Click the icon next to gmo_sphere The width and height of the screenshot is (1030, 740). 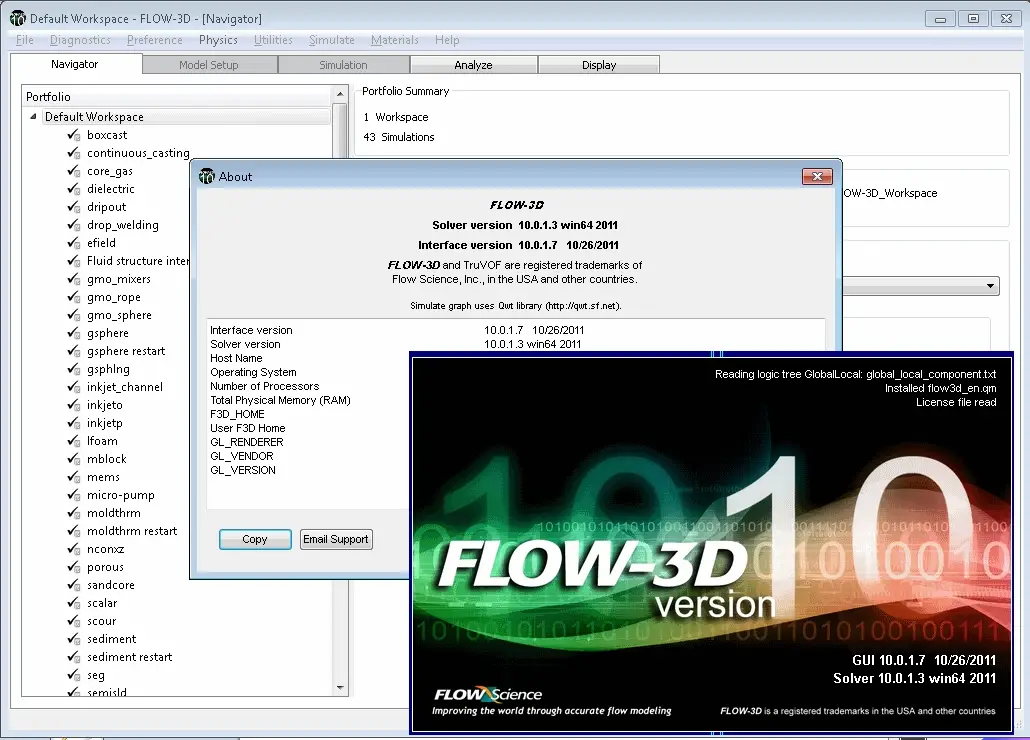point(74,315)
